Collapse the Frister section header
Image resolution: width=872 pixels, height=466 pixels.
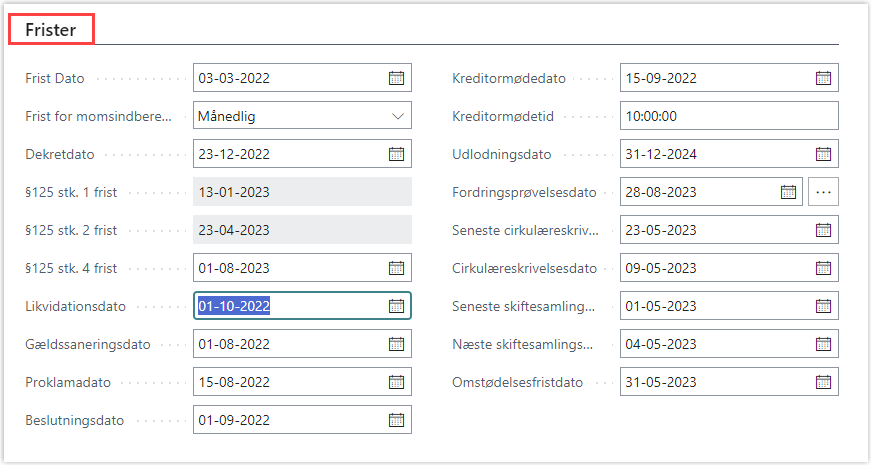click(51, 31)
